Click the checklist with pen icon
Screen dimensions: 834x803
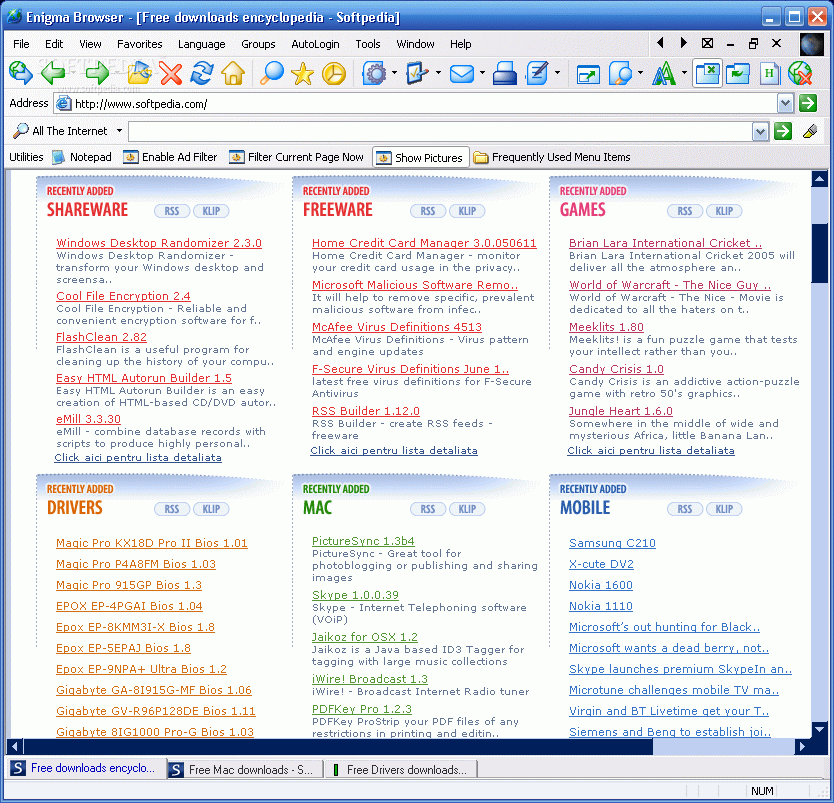click(x=418, y=73)
